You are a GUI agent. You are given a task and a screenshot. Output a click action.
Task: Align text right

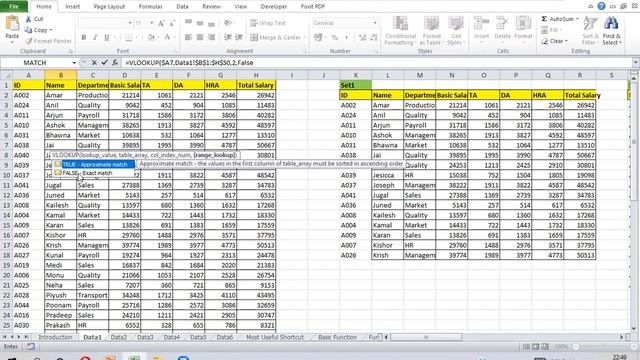211,38
